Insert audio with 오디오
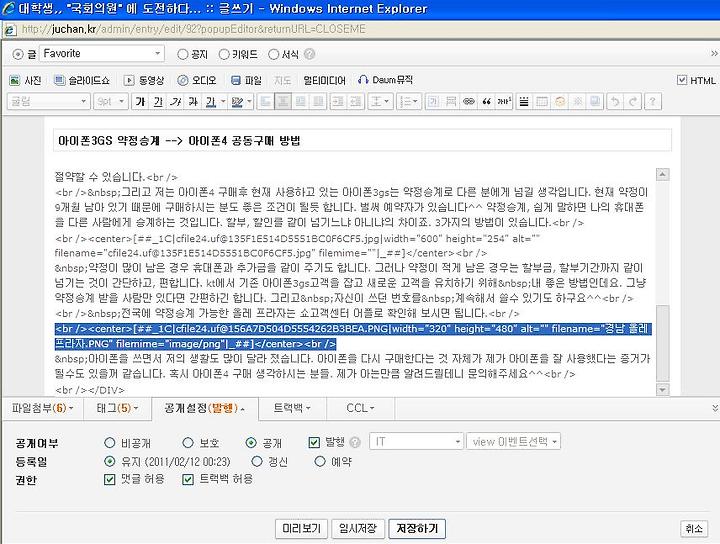Image resolution: width=720 pixels, height=544 pixels. click(197, 80)
